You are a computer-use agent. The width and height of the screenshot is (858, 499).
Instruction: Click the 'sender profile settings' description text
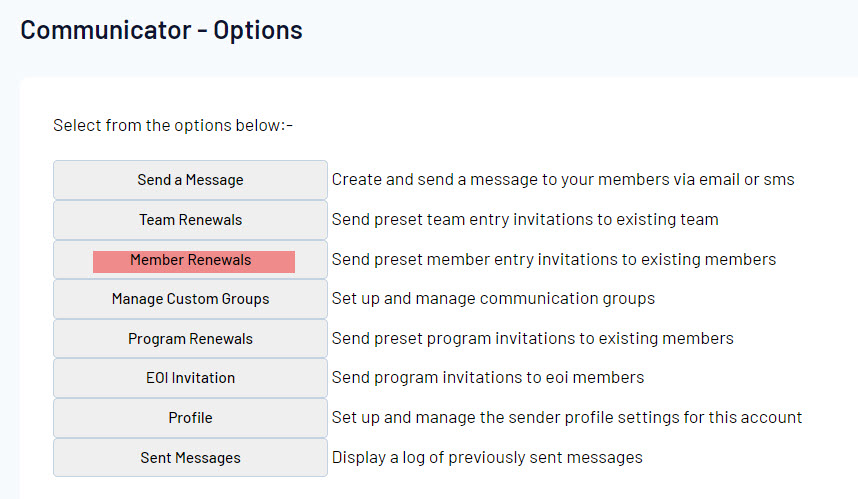click(567, 418)
